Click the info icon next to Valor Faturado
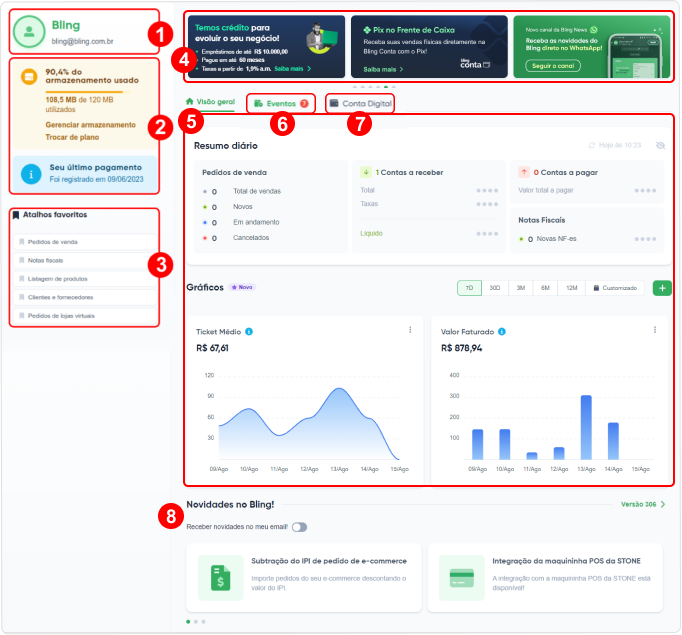This screenshot has width=682, height=635. coord(502,331)
